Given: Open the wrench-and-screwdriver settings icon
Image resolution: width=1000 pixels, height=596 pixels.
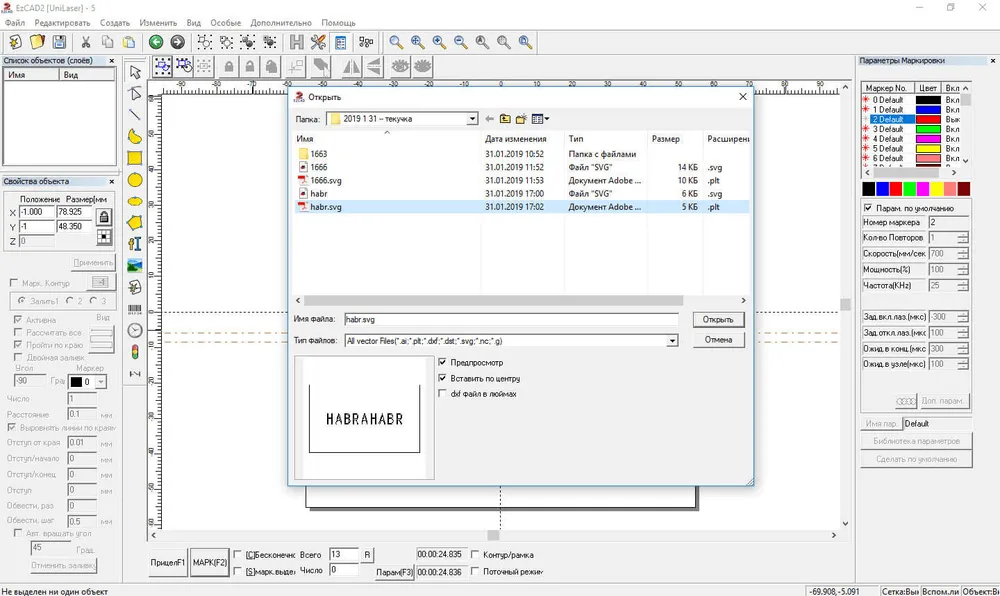Looking at the screenshot, I should [318, 42].
